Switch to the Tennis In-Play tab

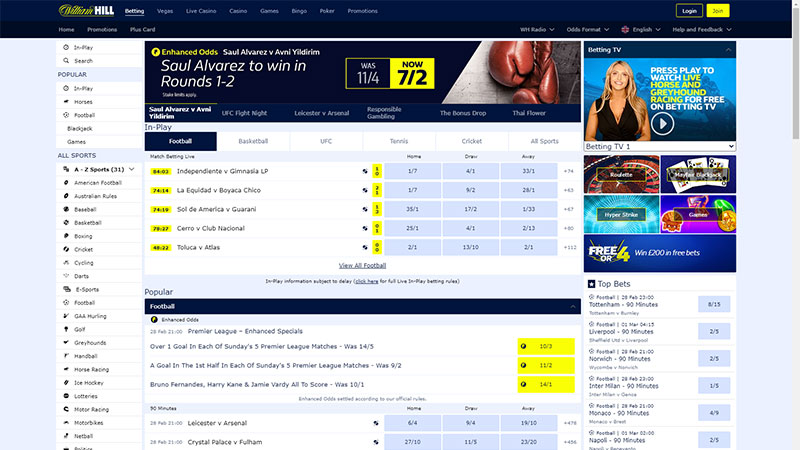(399, 141)
